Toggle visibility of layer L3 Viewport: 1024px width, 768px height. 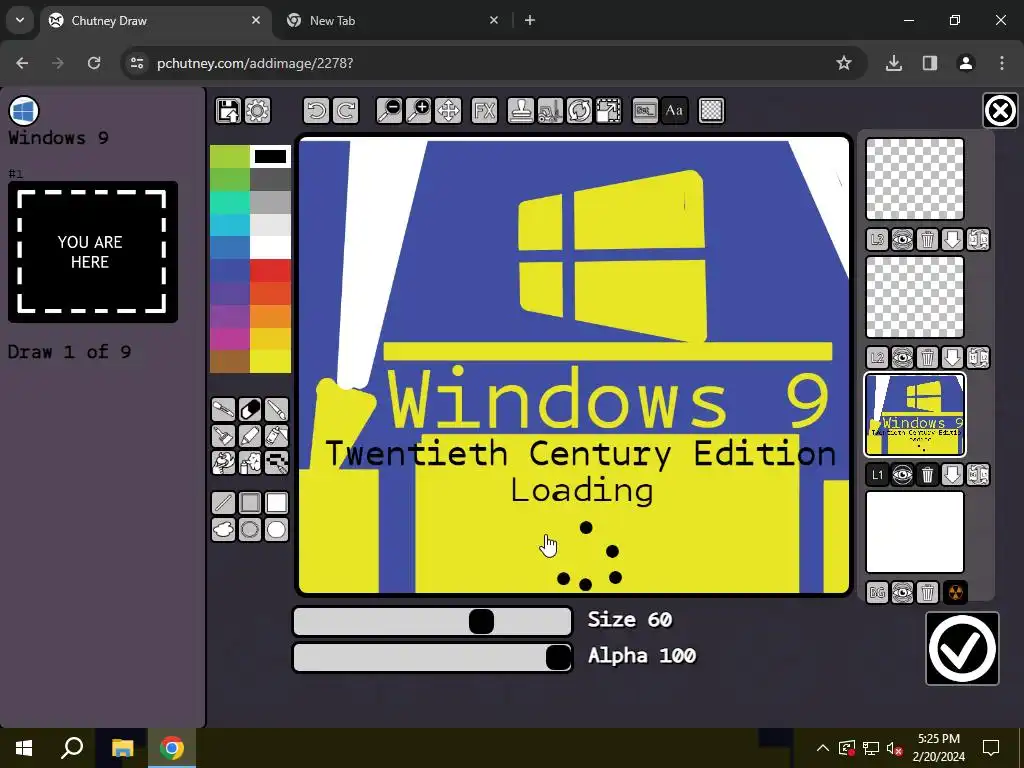(903, 240)
